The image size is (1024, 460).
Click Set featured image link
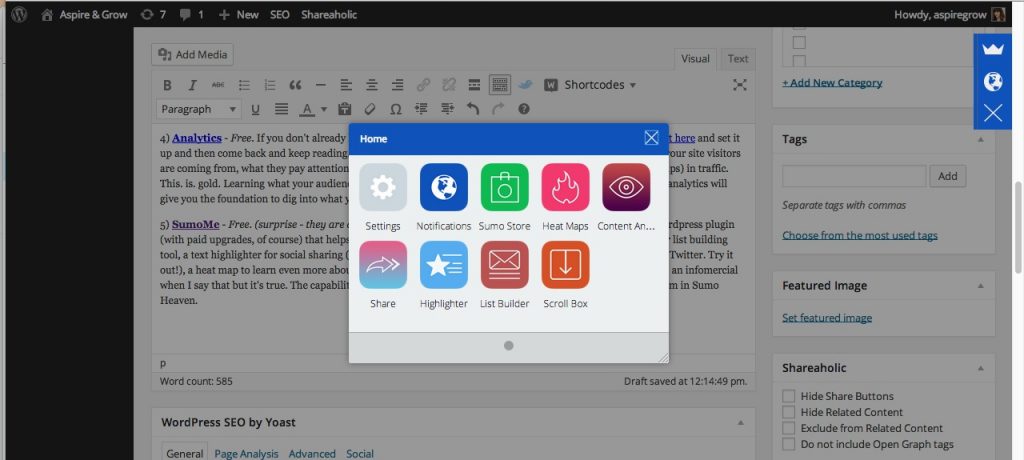click(x=827, y=318)
